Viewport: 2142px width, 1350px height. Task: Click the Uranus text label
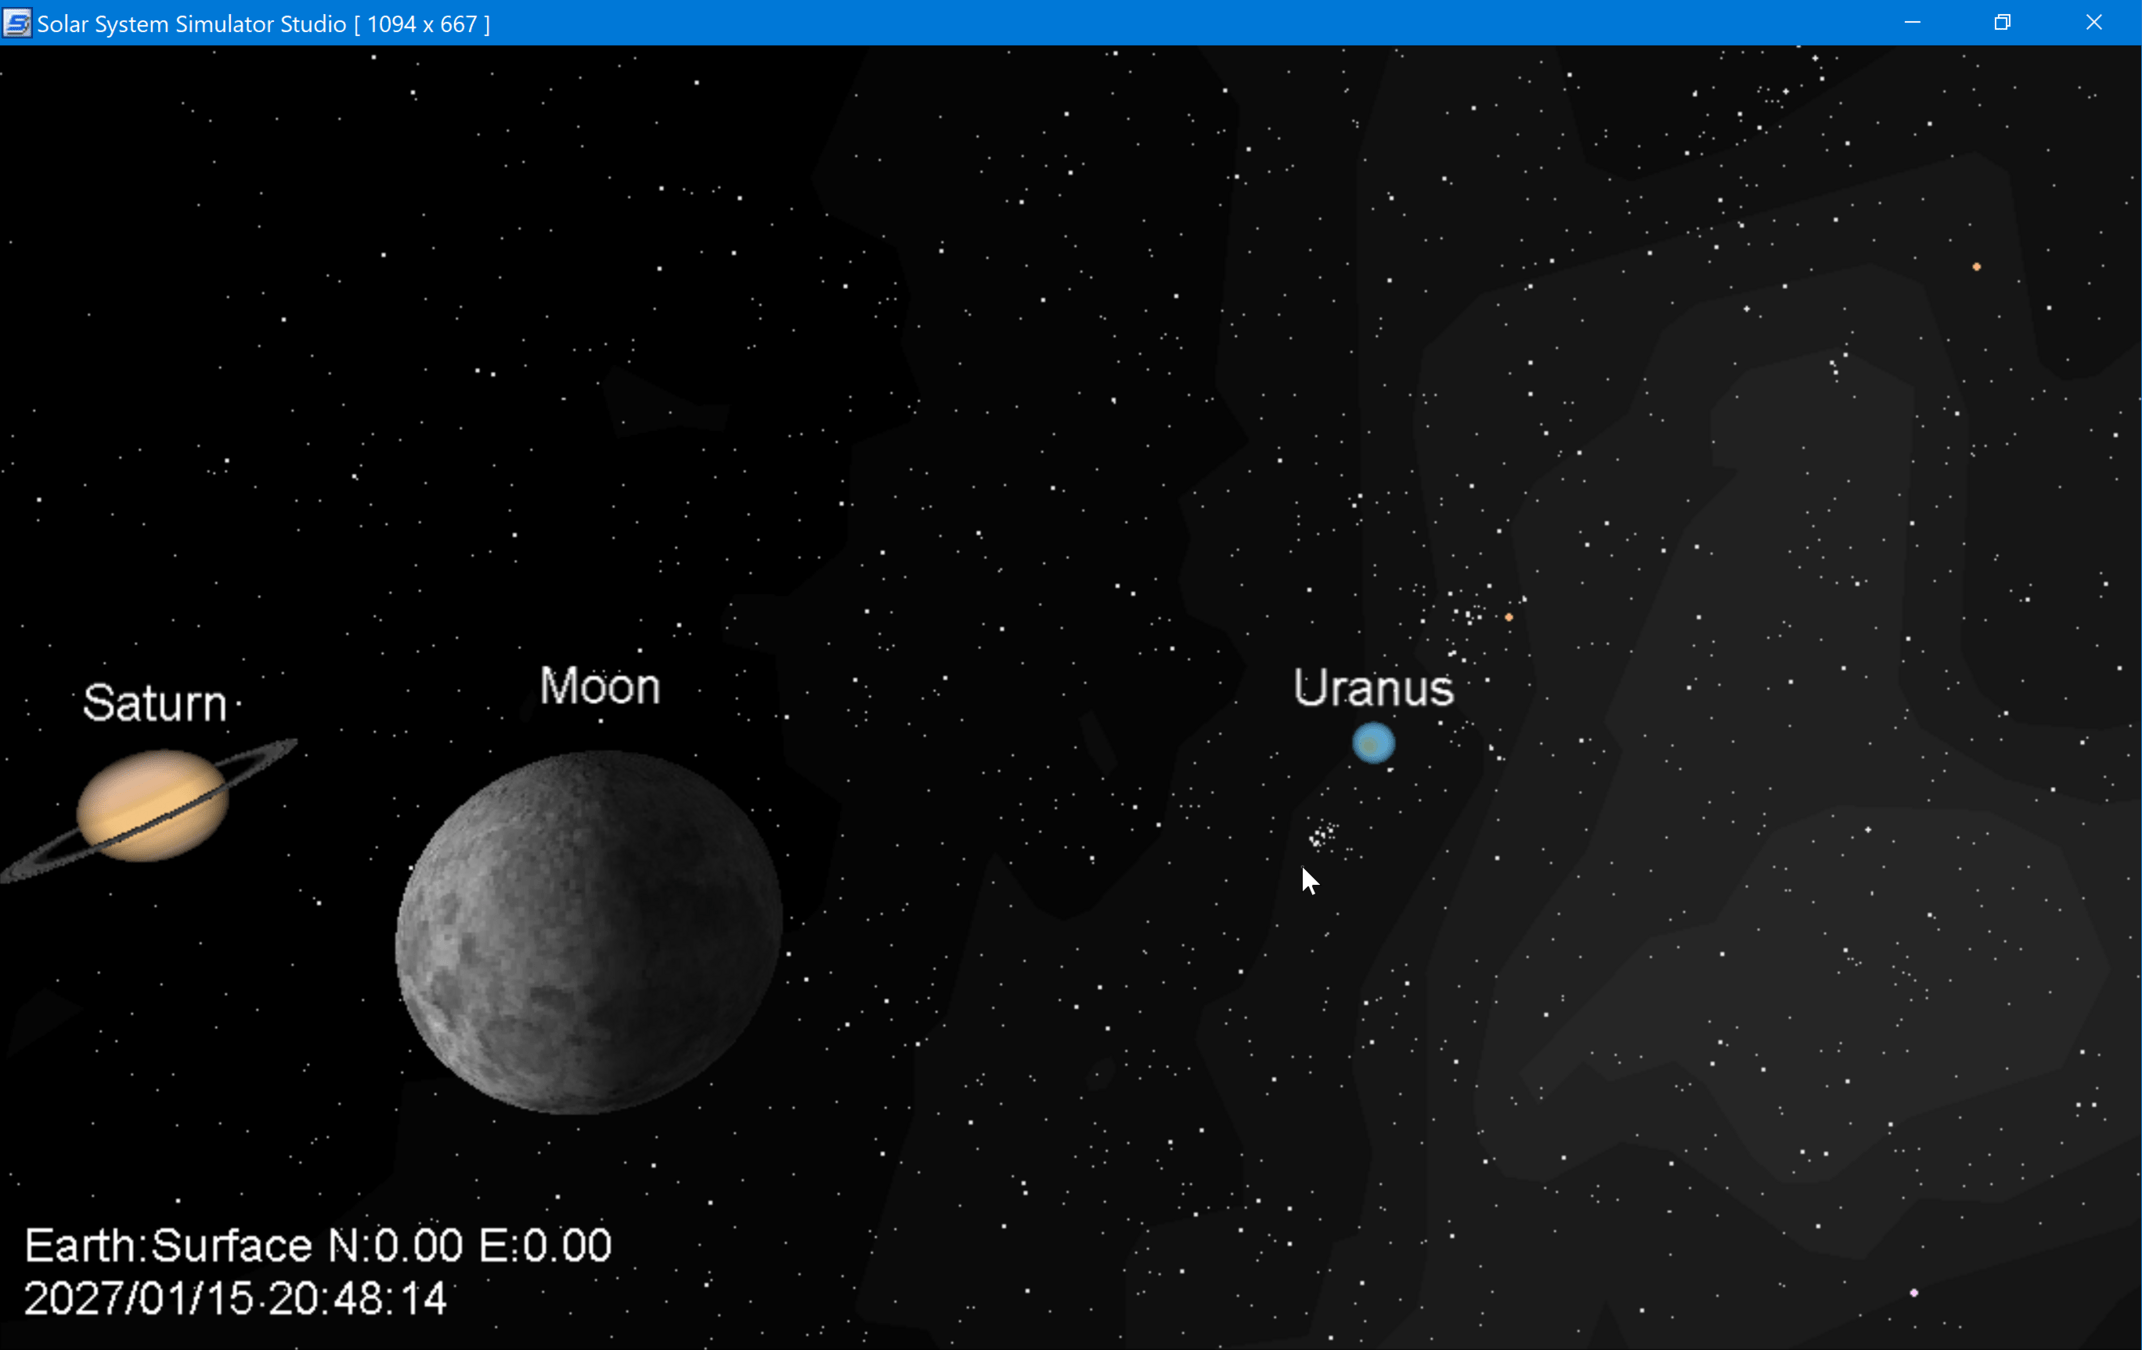(1373, 688)
